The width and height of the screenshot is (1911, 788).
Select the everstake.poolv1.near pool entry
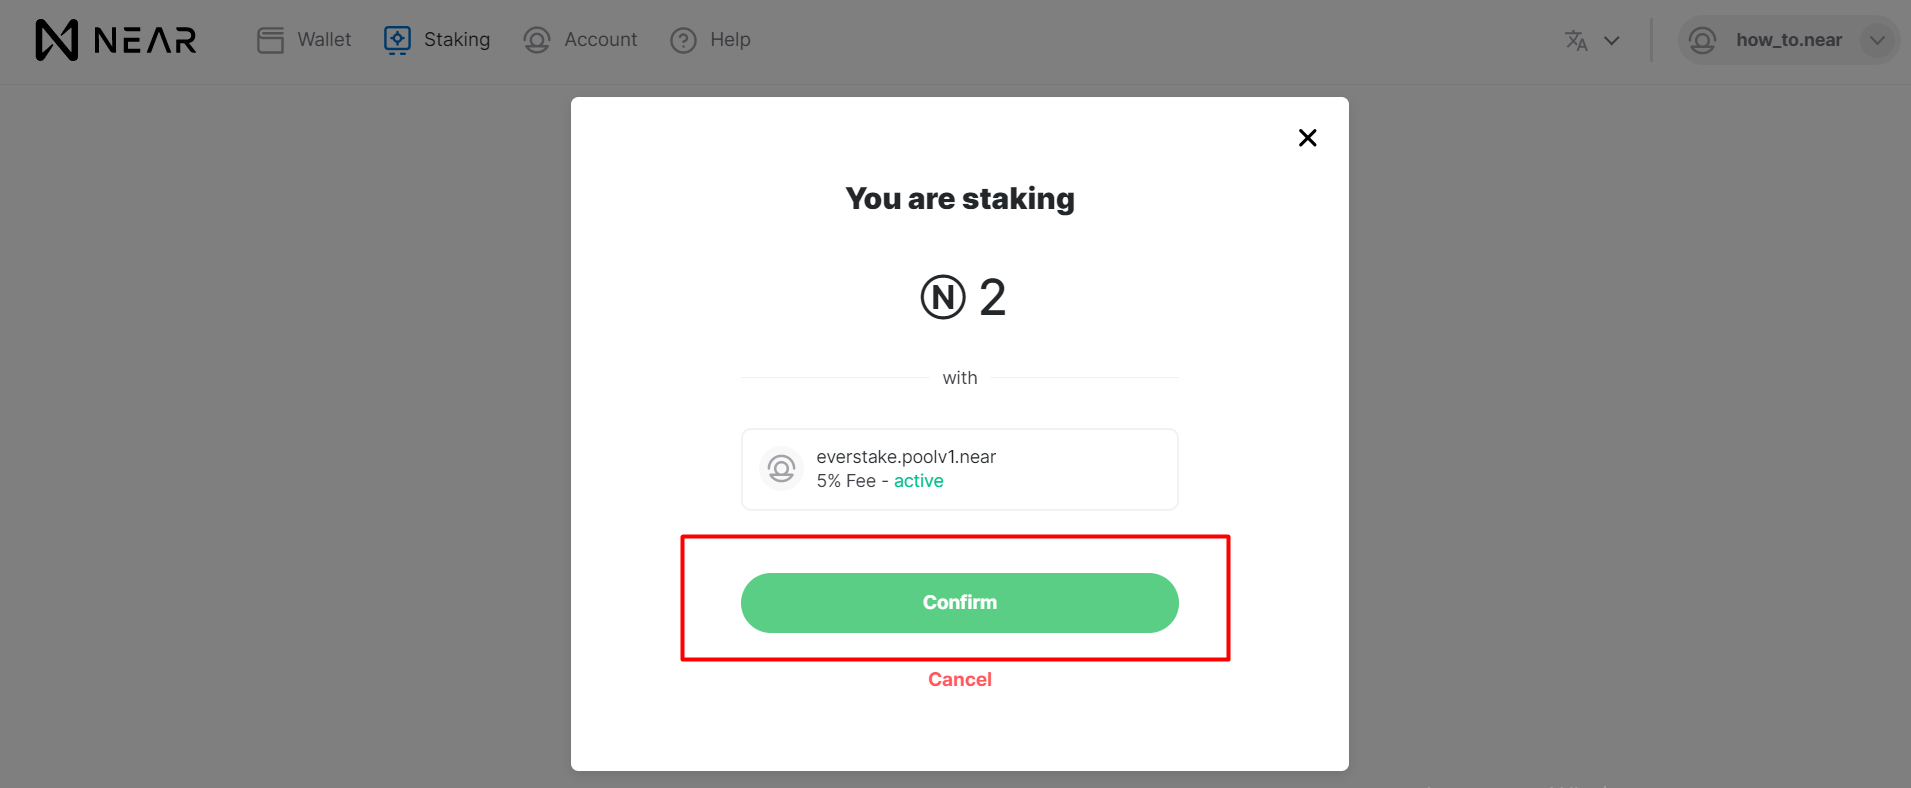(x=959, y=468)
